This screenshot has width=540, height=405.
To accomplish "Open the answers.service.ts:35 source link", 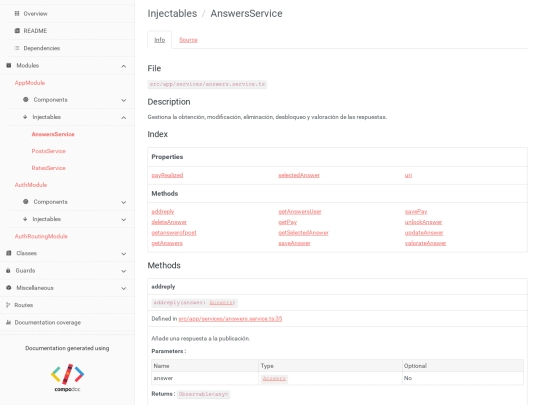I will pyautogui.click(x=230, y=319).
